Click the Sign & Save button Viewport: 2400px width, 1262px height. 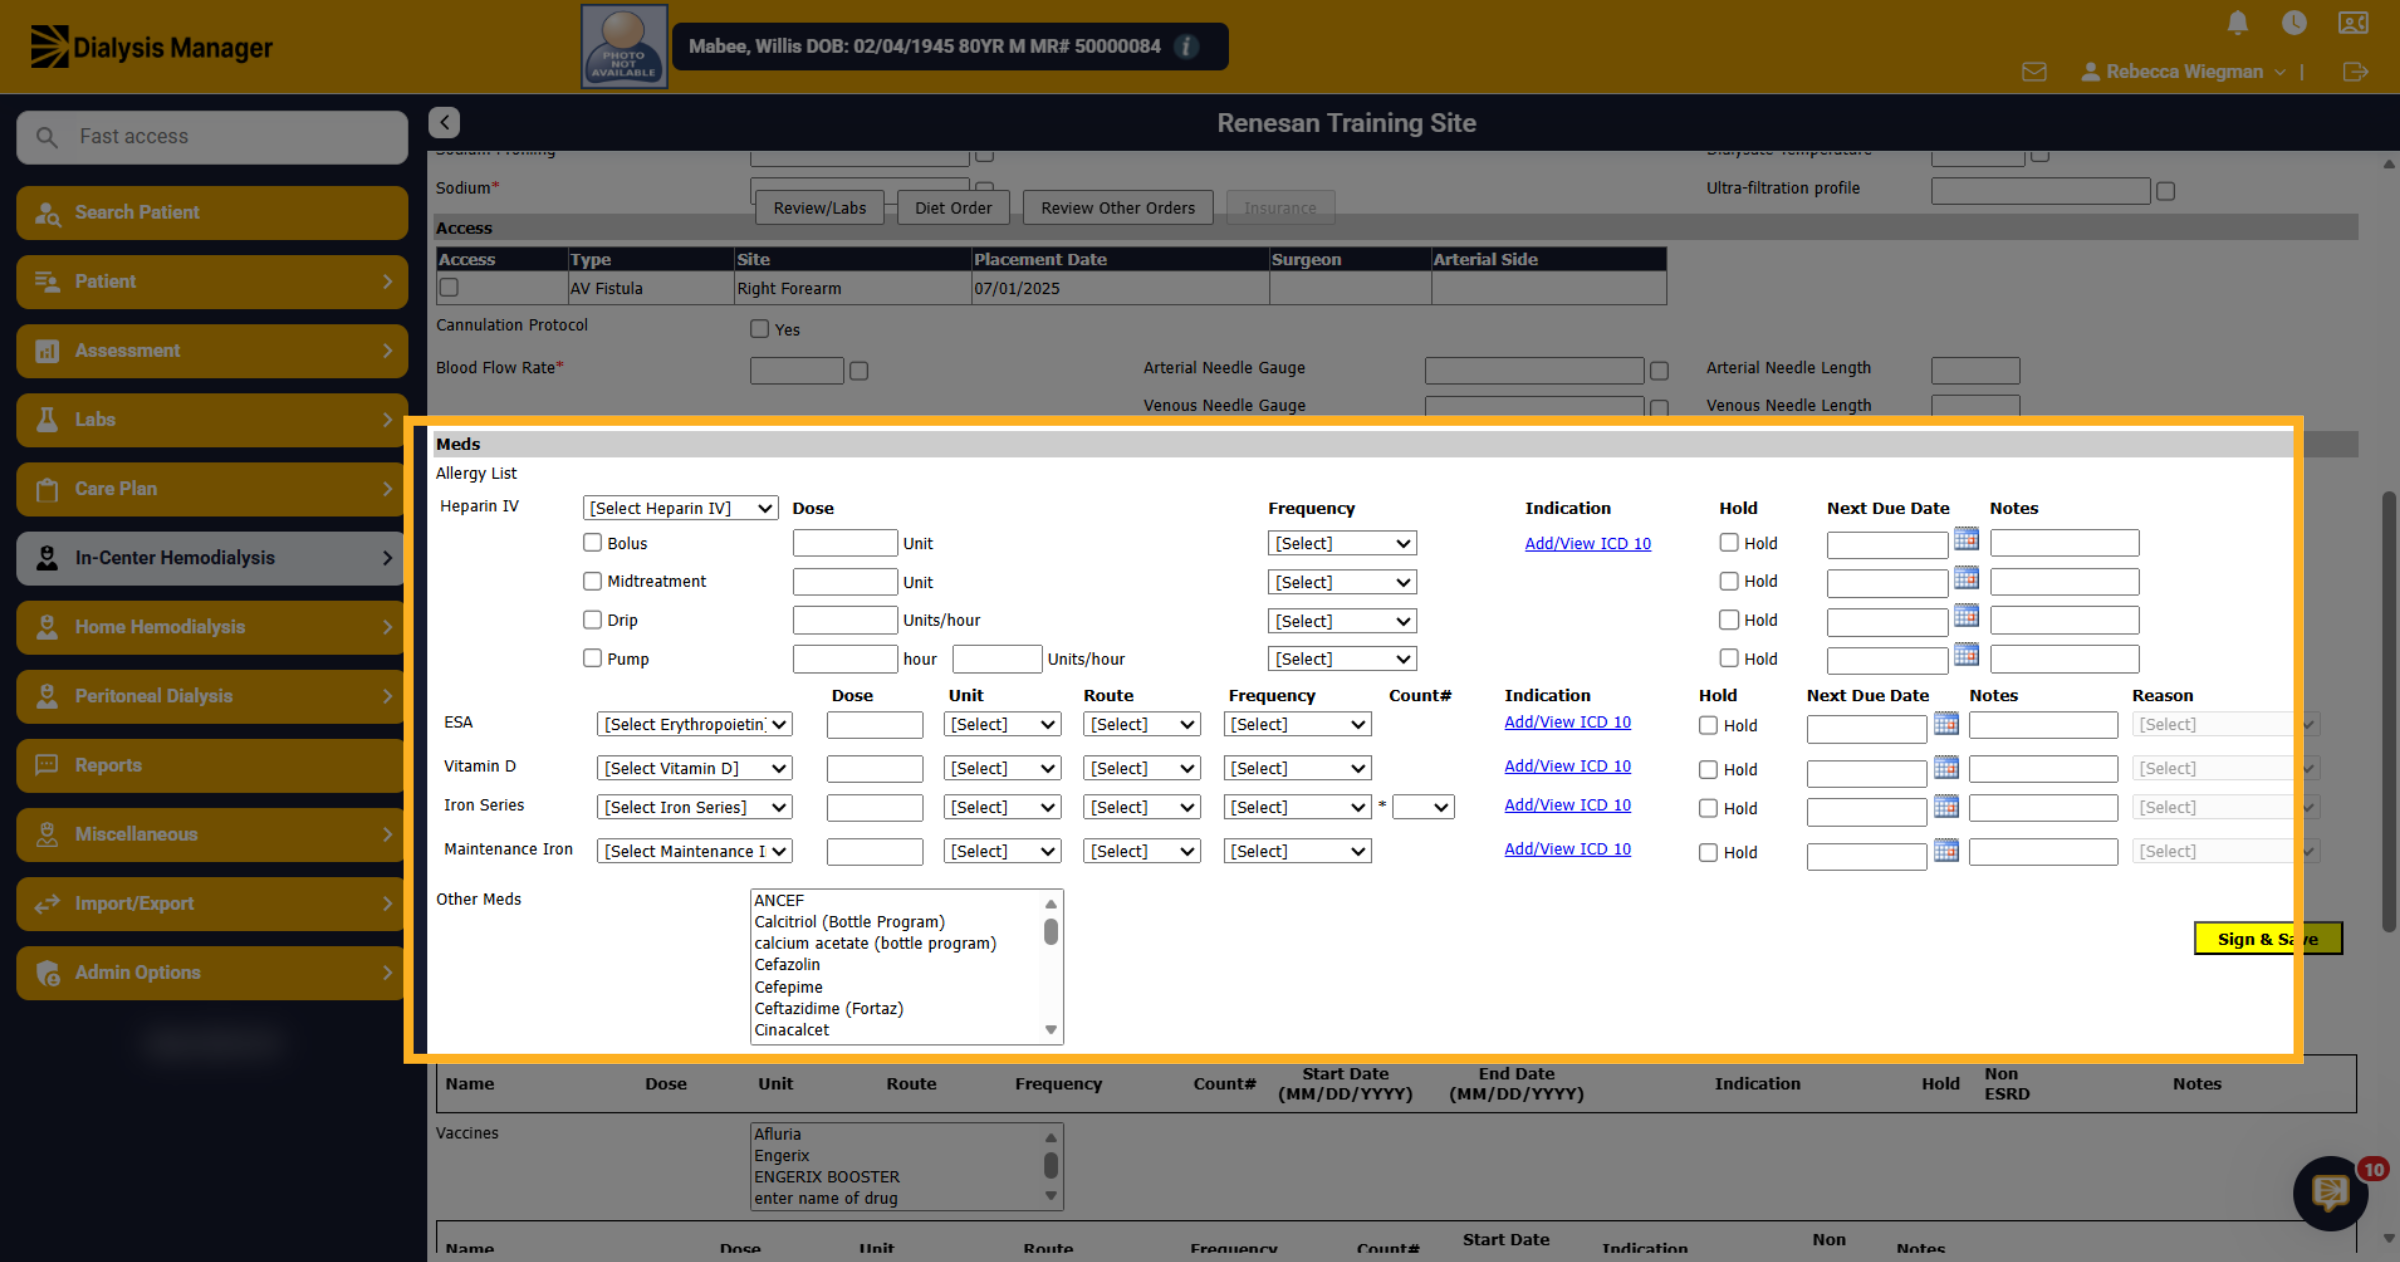click(x=2267, y=938)
